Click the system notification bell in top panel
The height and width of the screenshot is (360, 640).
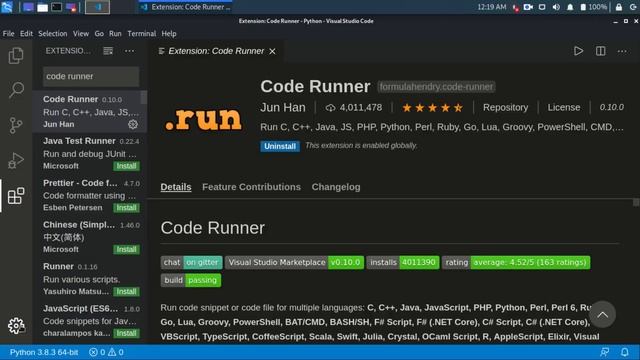[x=570, y=7]
